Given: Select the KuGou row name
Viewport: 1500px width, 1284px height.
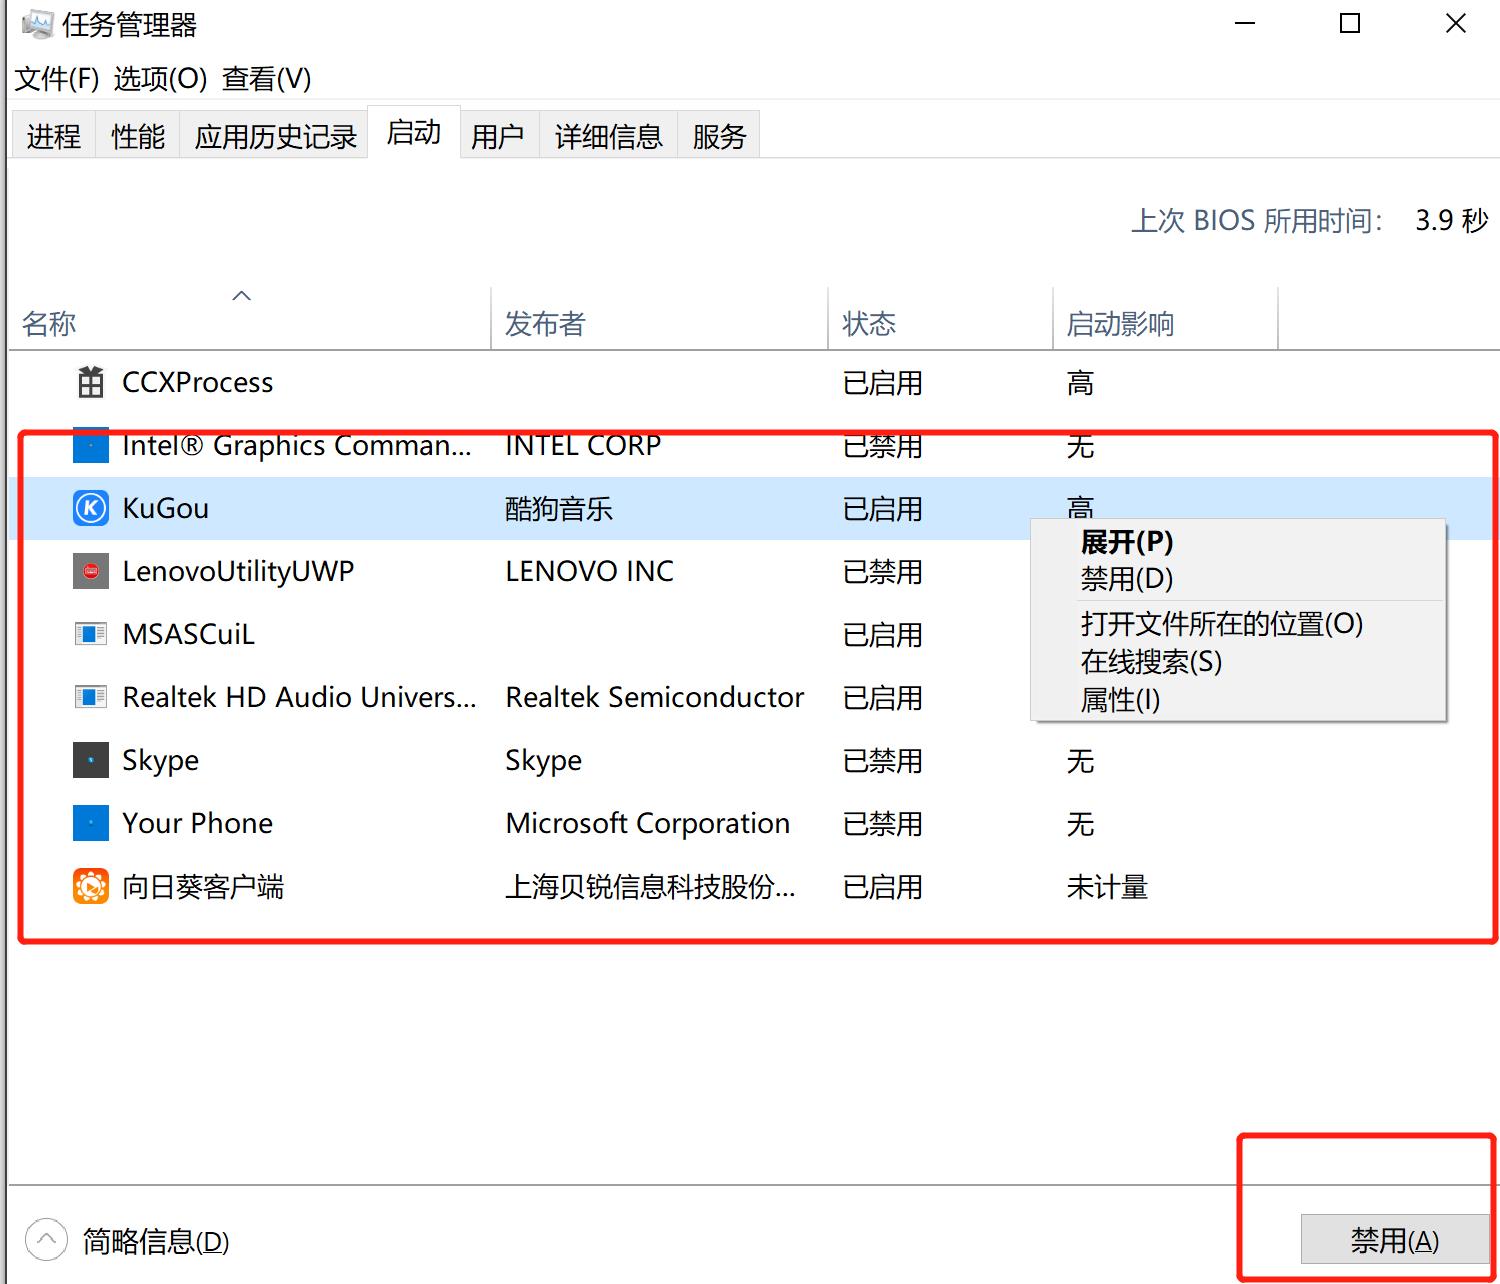Looking at the screenshot, I should [x=165, y=508].
